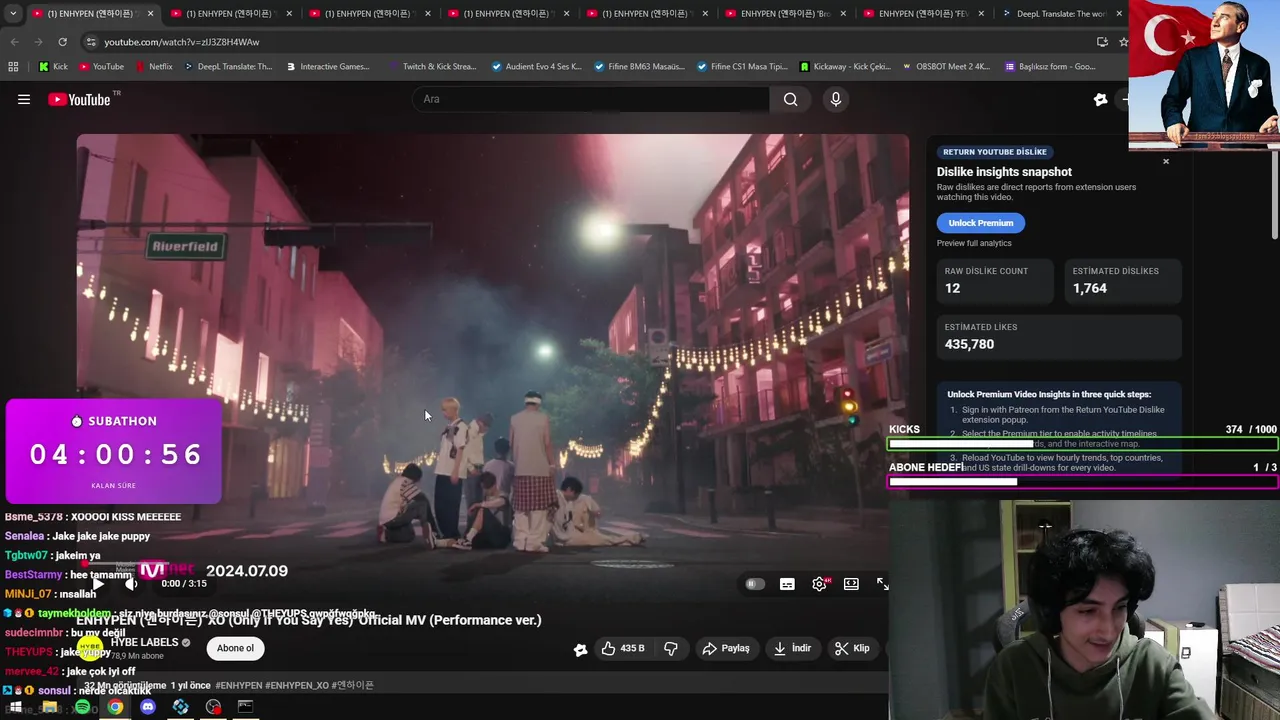The width and height of the screenshot is (1280, 720).
Task: Switch the player to theater mode
Action: point(851,584)
